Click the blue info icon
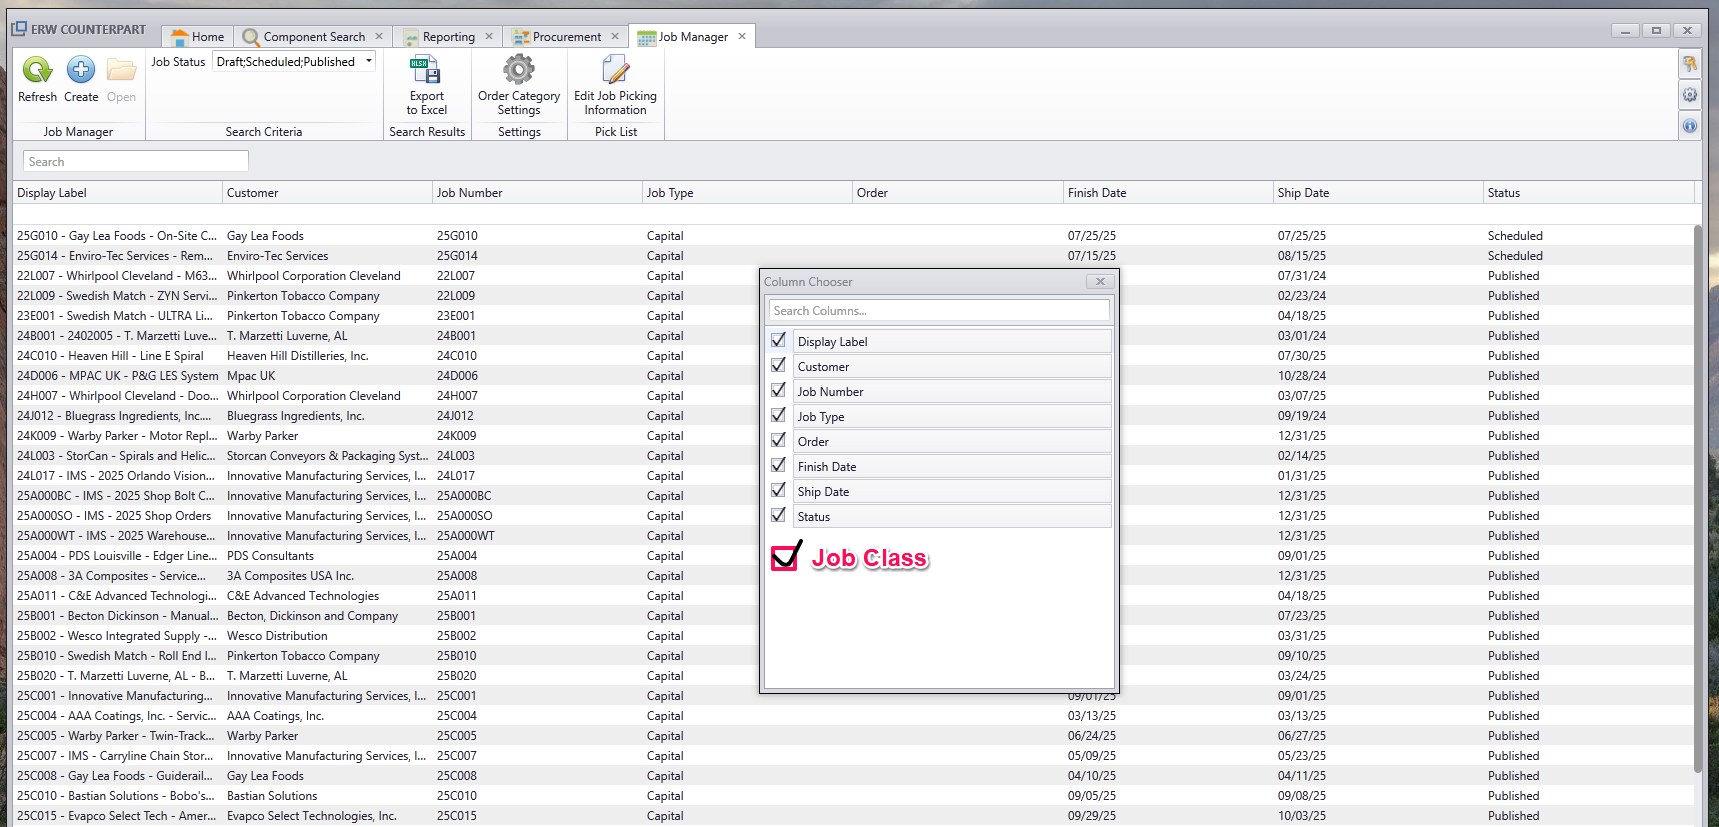The height and width of the screenshot is (827, 1719). 1689,126
